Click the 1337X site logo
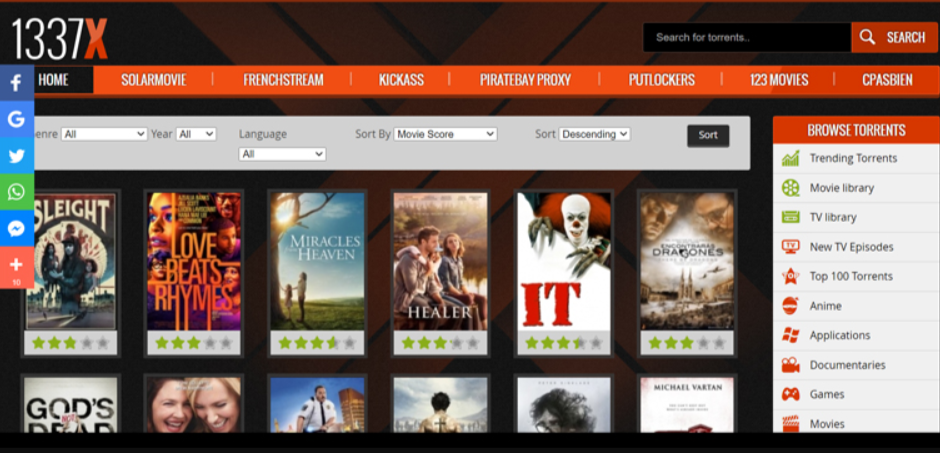 coord(59,39)
